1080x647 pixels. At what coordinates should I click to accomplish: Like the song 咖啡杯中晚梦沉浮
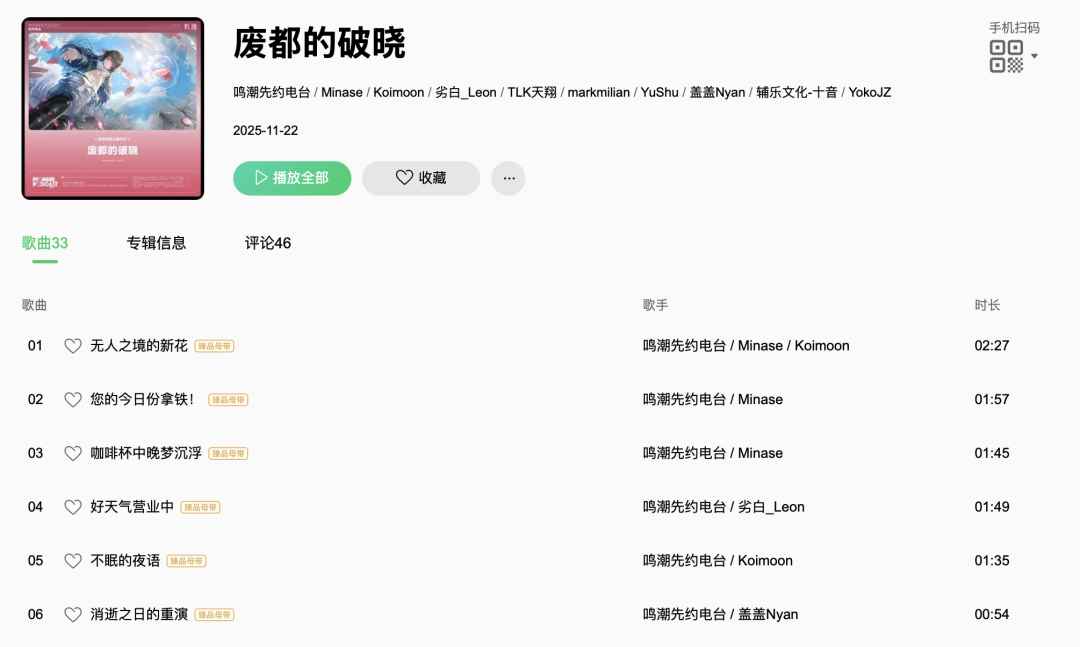coord(73,453)
